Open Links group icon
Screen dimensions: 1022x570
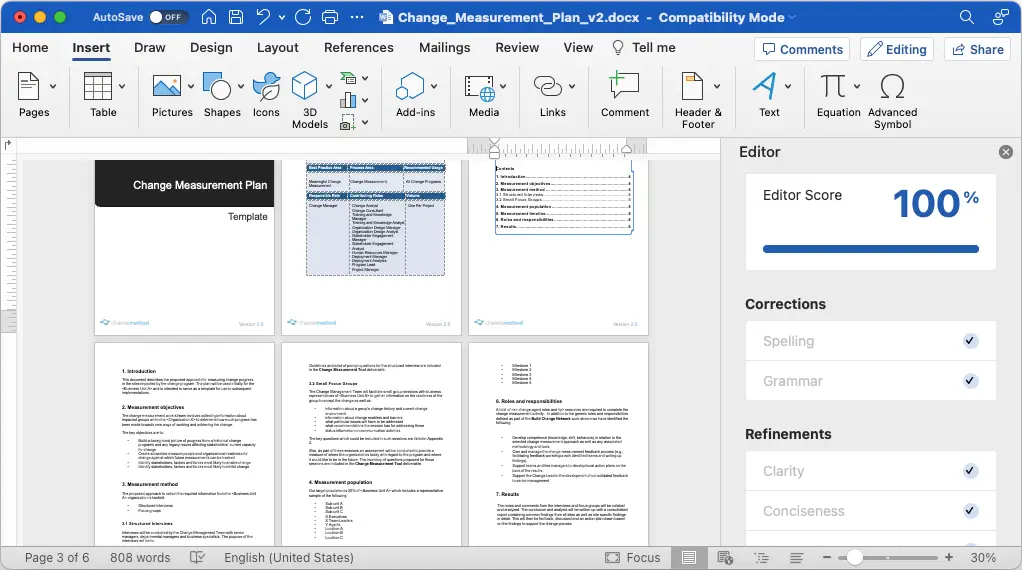548,86
